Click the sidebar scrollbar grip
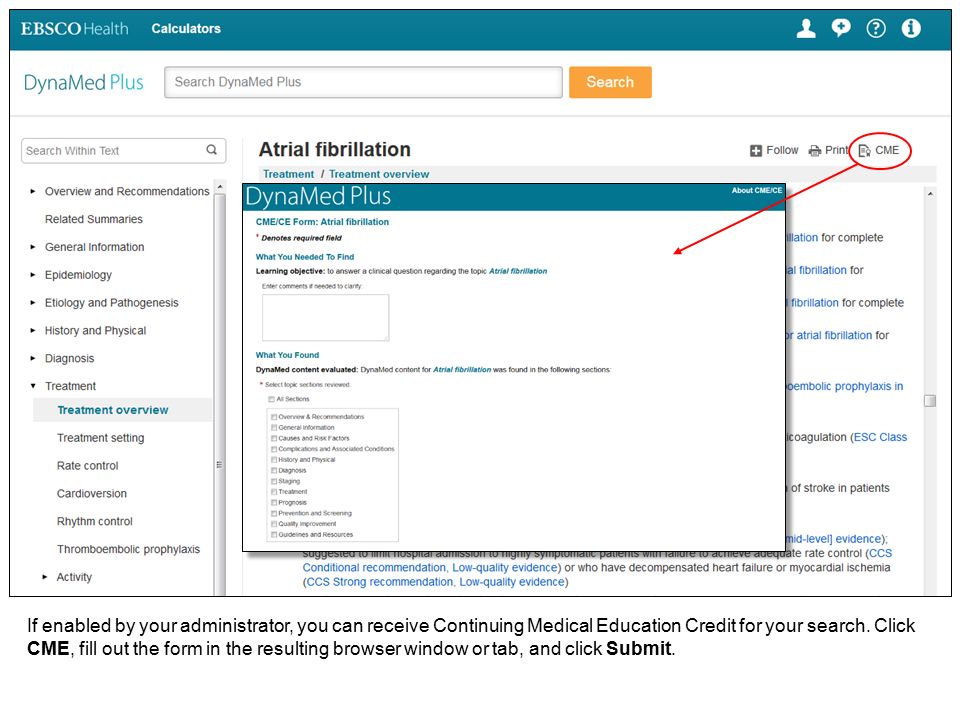The height and width of the screenshot is (720, 960). [219, 465]
